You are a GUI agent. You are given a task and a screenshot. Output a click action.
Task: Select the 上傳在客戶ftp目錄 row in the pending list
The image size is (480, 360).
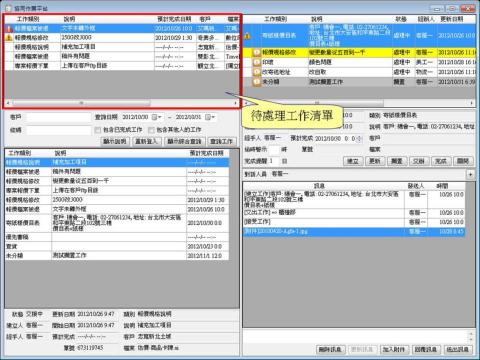click(122, 66)
